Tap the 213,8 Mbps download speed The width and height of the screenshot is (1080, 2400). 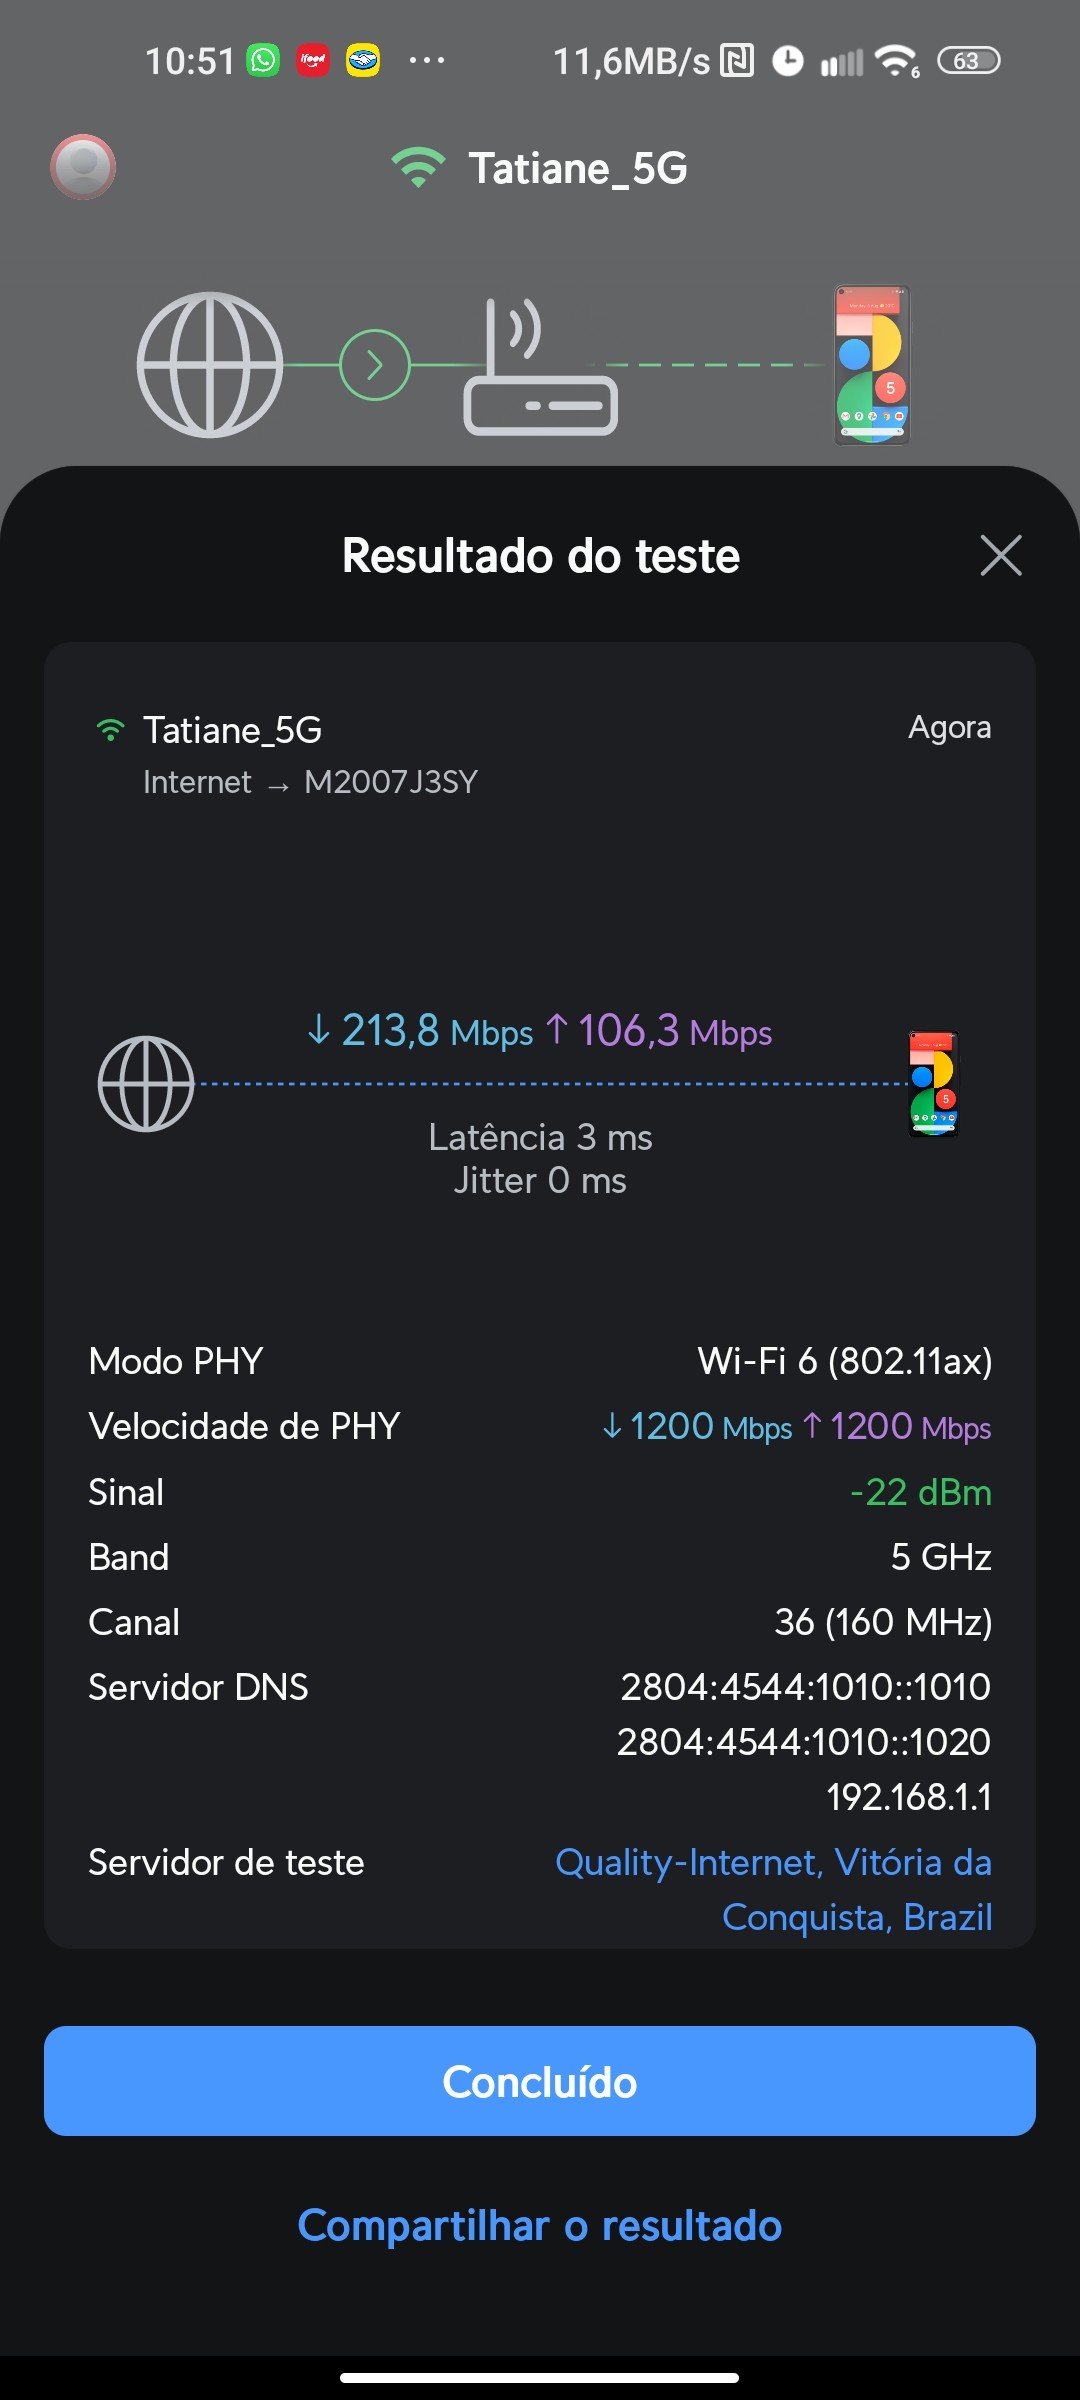pos(420,1031)
